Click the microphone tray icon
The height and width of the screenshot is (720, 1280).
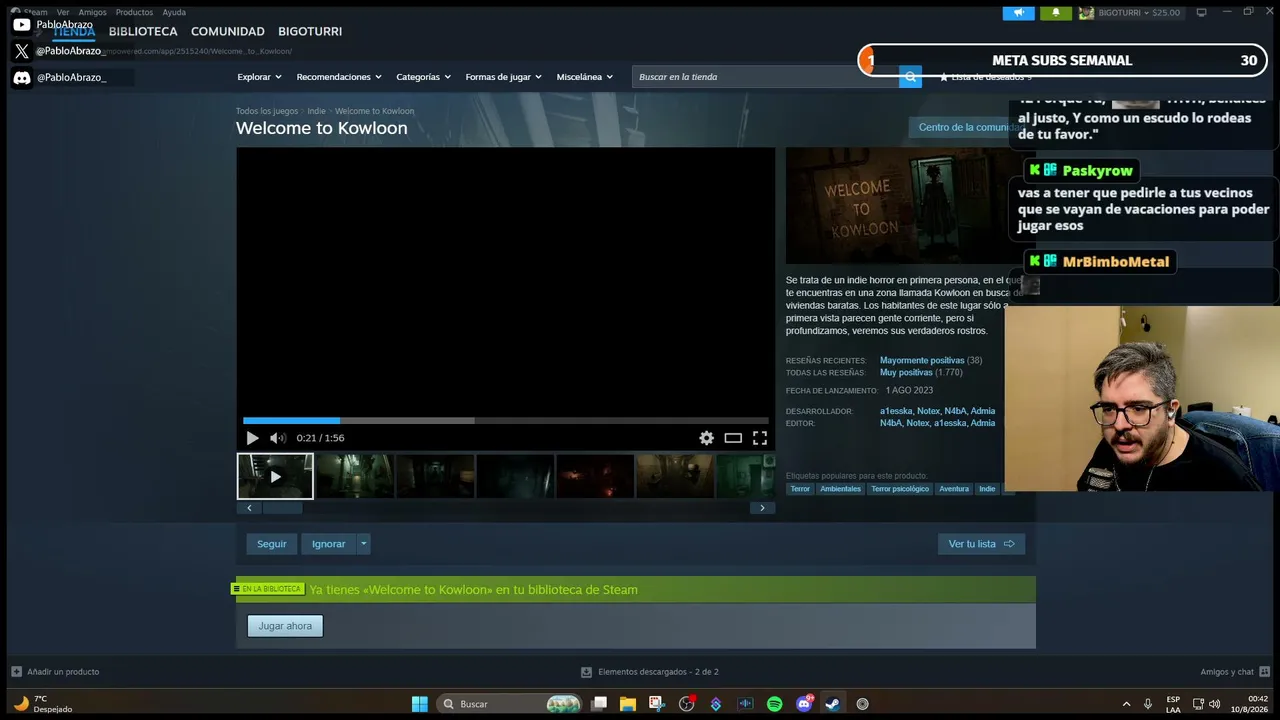[x=1147, y=704]
